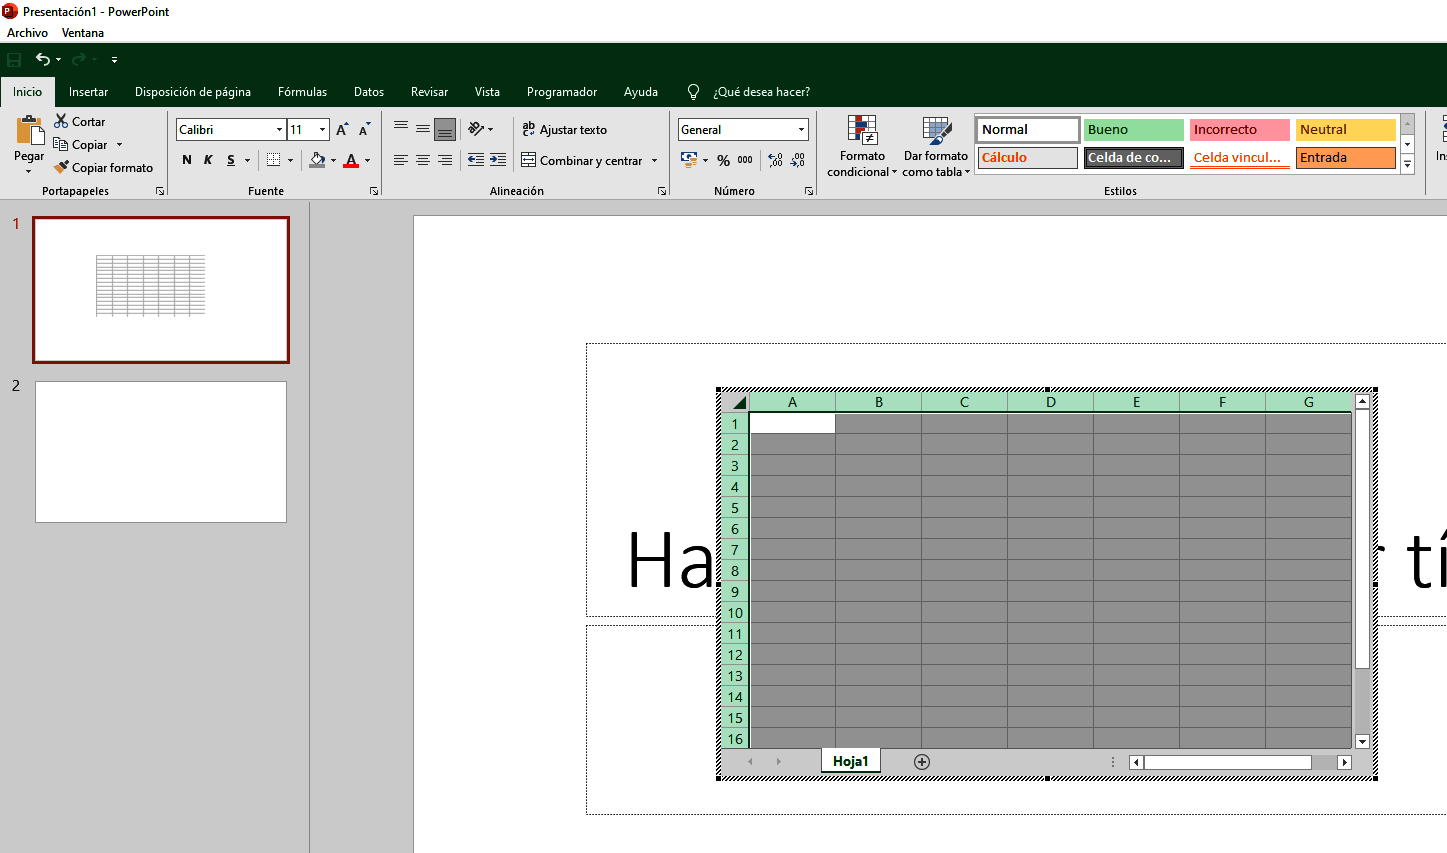Viewport: 1447px width, 853px height.
Task: Open the General number format dropdown
Action: point(800,129)
